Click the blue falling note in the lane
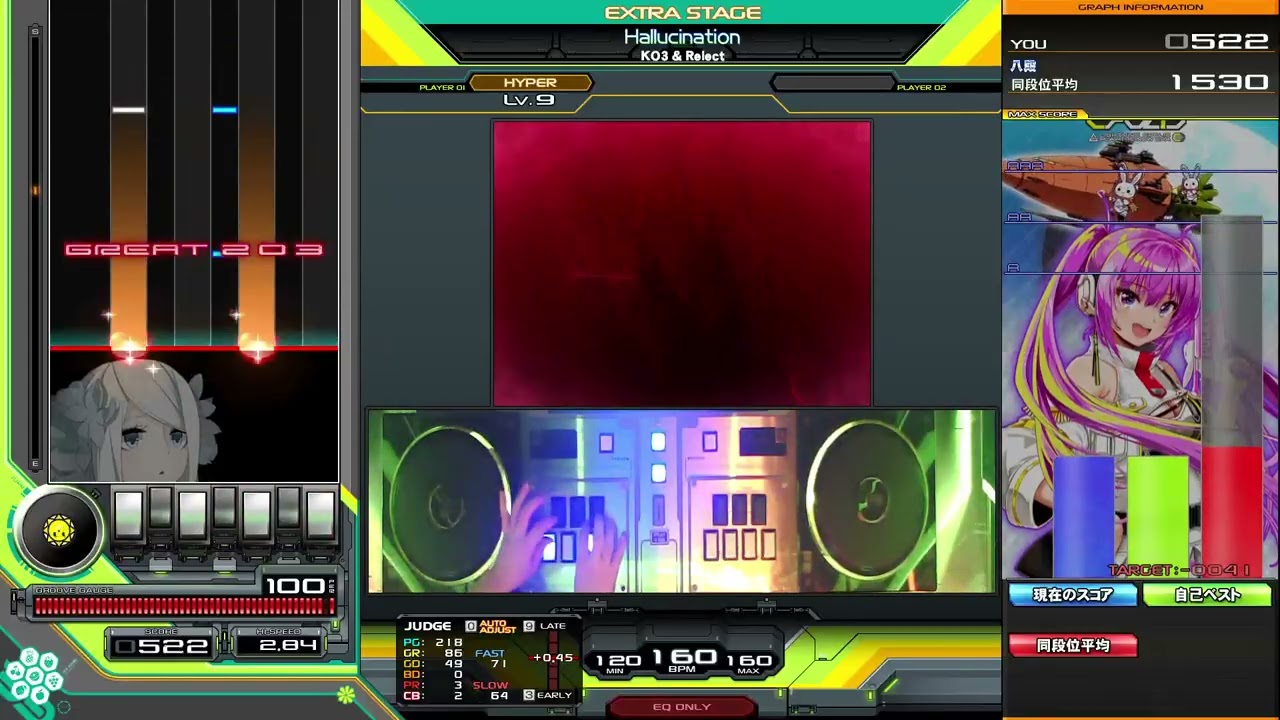Image resolution: width=1280 pixels, height=720 pixels. click(225, 110)
